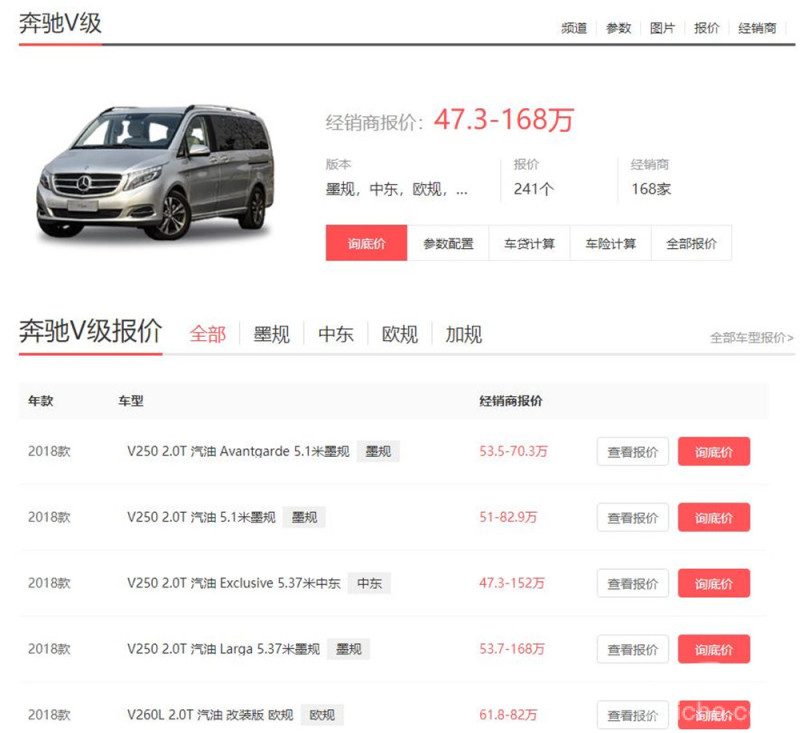Select the 全部 price tab
This screenshot has width=800, height=733.
[x=208, y=334]
